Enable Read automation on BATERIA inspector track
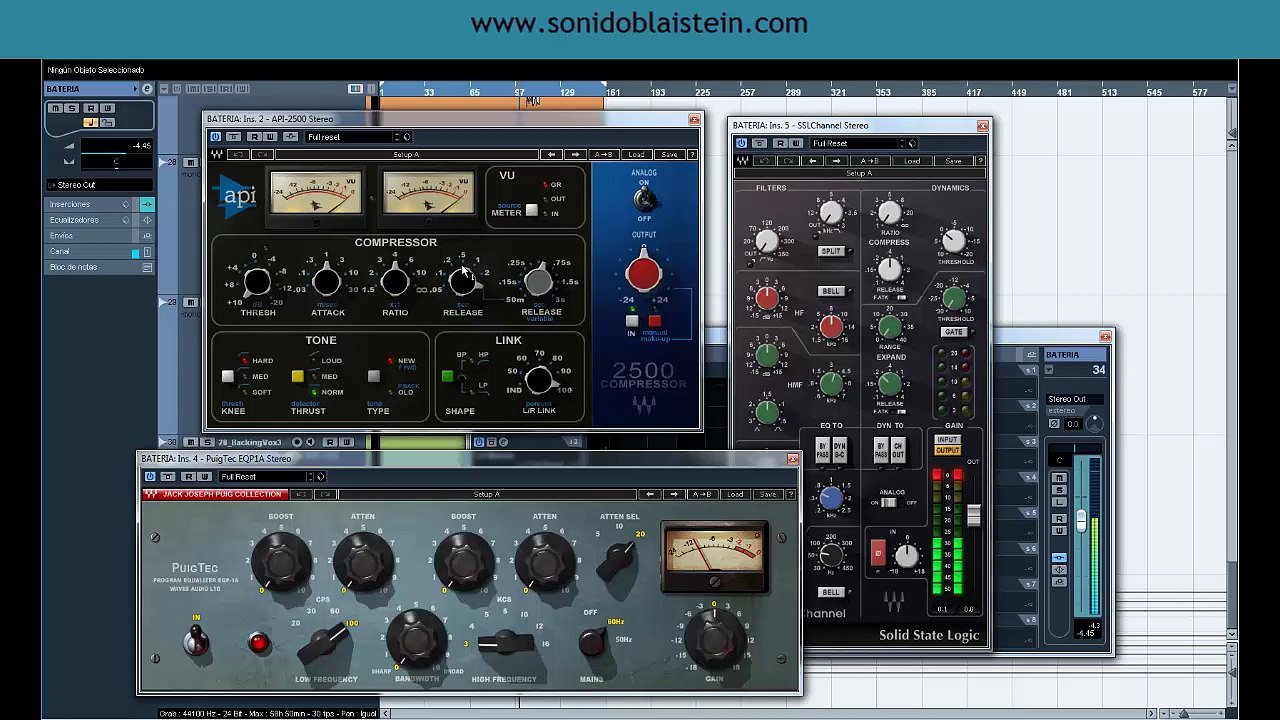Image resolution: width=1280 pixels, height=720 pixels. click(91, 108)
